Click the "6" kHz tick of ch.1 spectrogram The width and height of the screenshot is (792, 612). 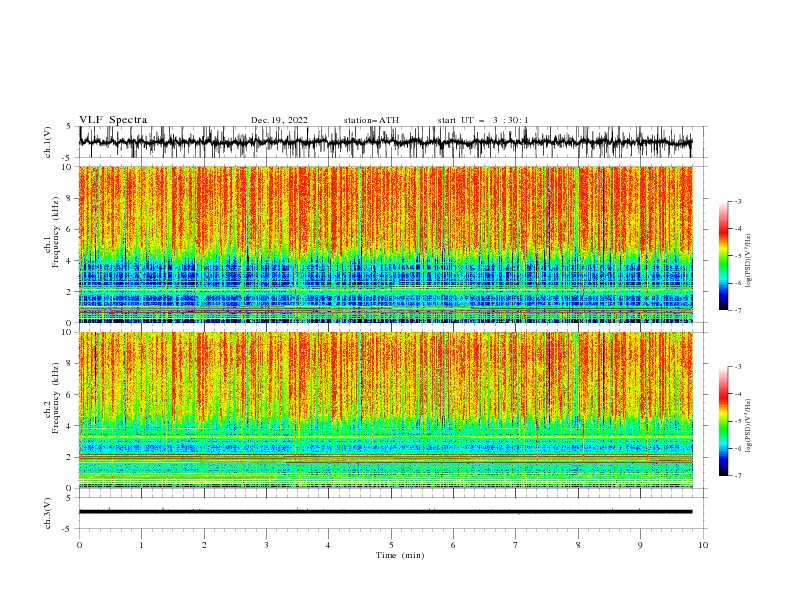[70, 229]
